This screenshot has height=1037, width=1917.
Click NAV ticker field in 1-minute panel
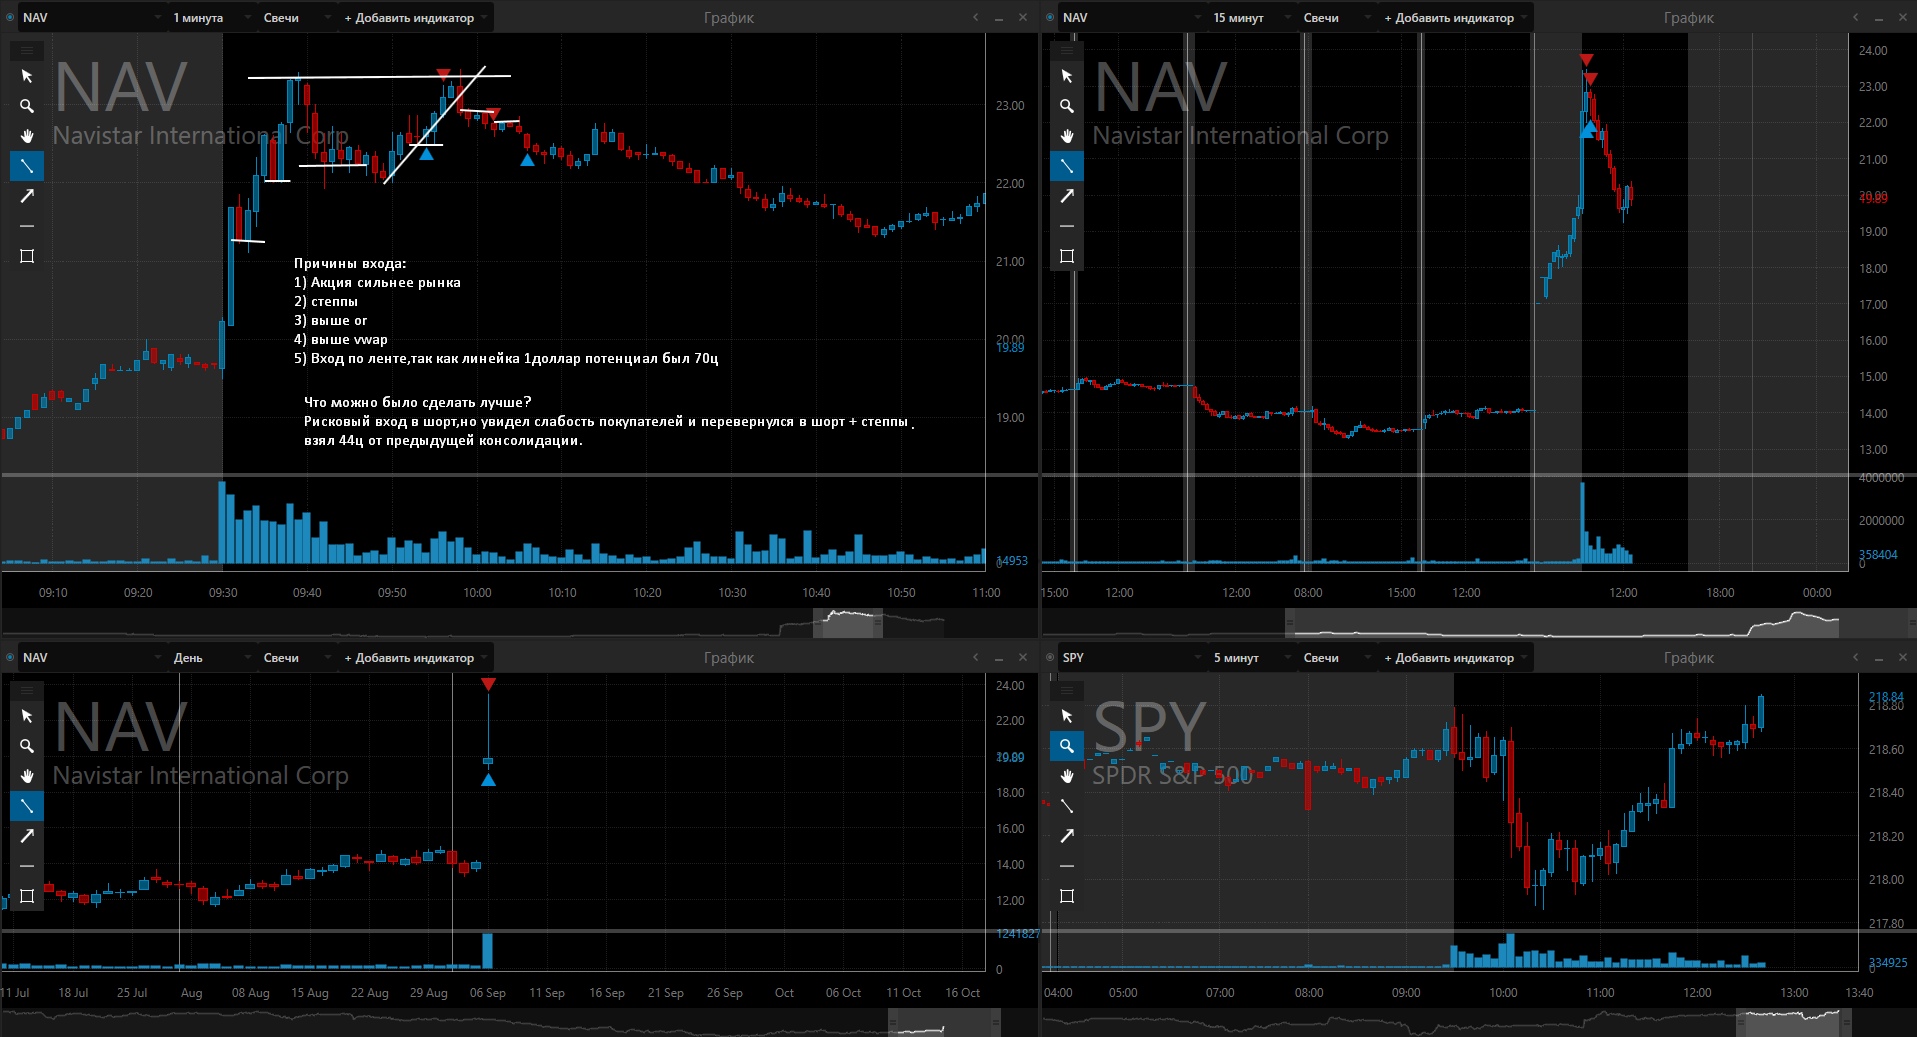pos(90,17)
